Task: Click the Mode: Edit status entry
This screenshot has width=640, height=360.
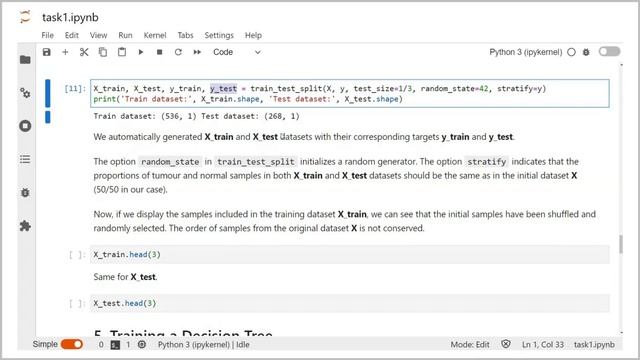Action: (x=470, y=345)
